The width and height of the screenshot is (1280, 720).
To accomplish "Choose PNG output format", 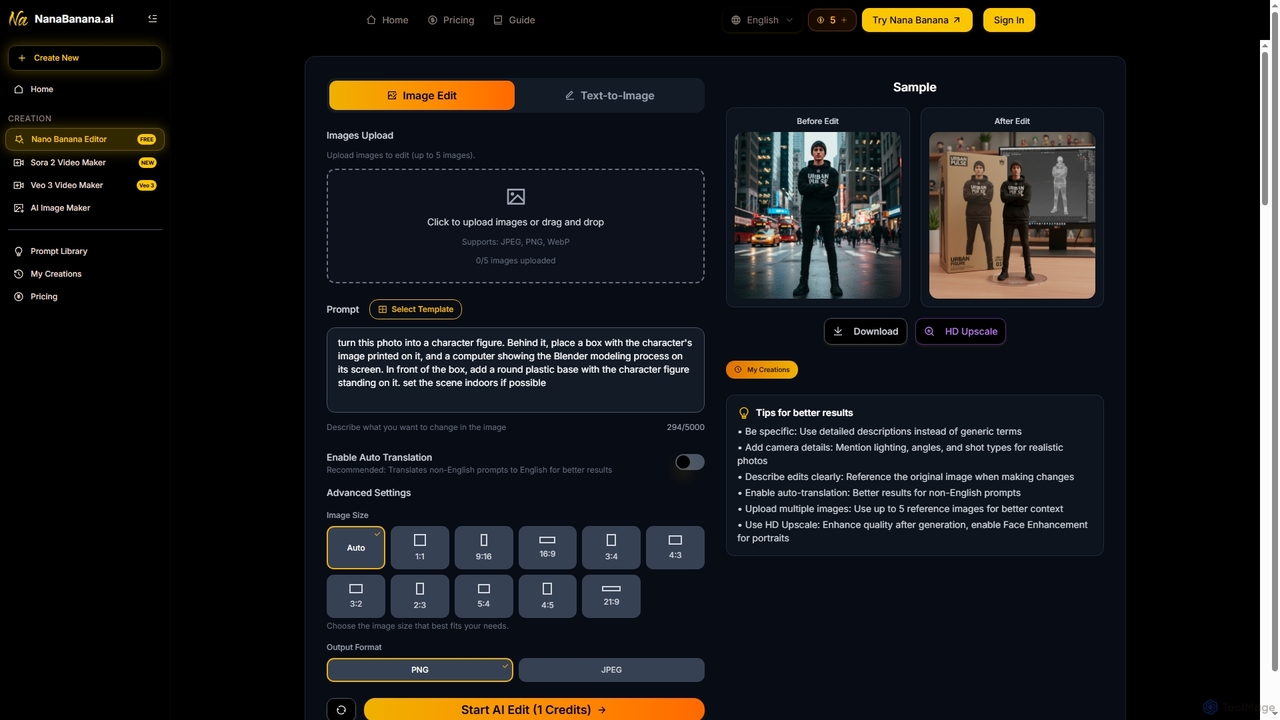I will (420, 670).
